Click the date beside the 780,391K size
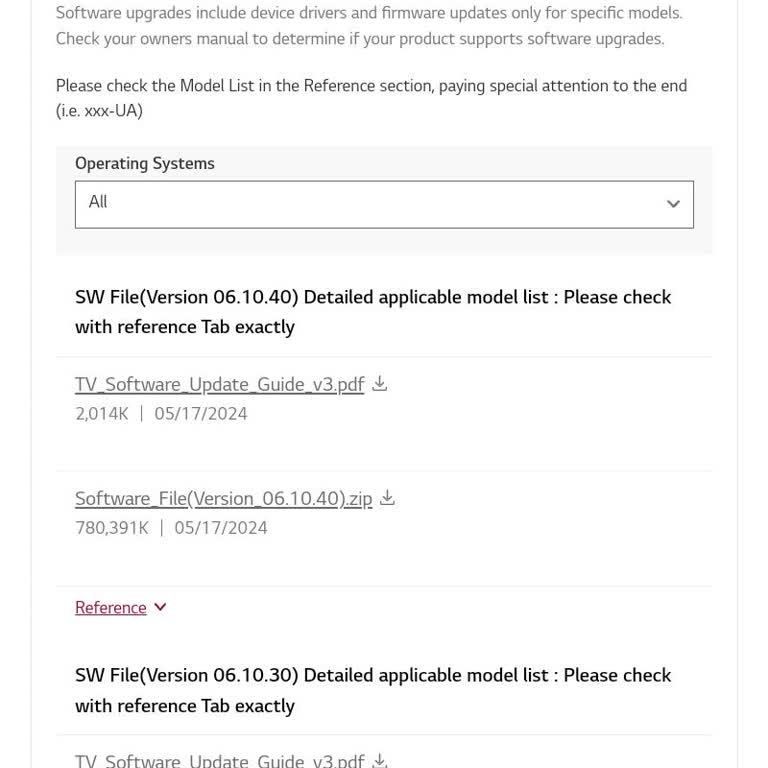The width and height of the screenshot is (768, 768). [x=221, y=528]
